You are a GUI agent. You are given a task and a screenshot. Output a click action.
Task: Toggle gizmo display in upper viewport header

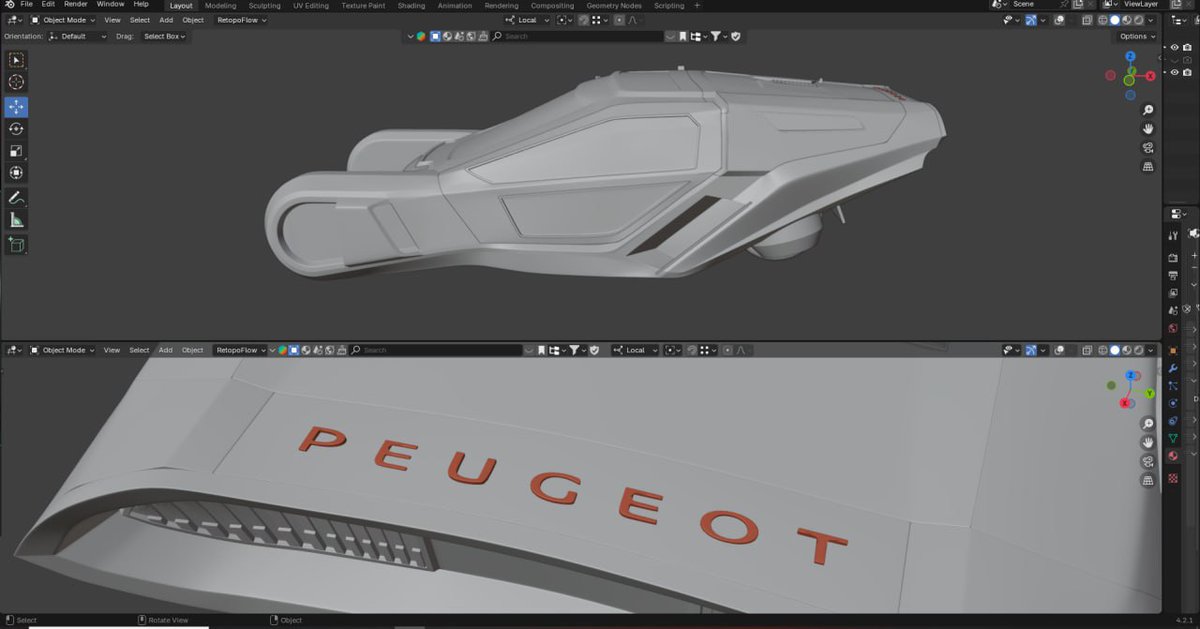pyautogui.click(x=1031, y=20)
